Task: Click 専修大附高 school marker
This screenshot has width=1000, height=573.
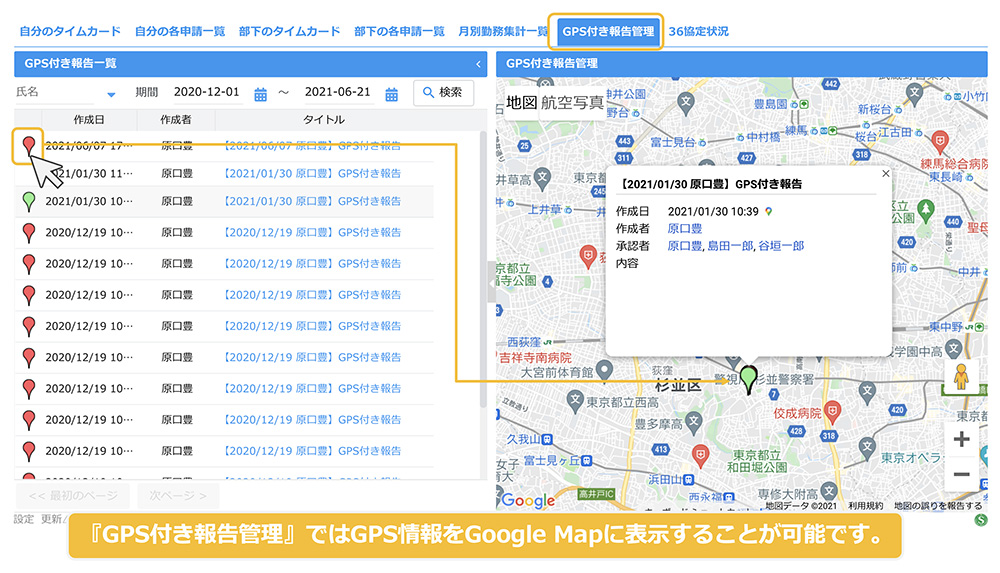Action: pyautogui.click(x=828, y=491)
